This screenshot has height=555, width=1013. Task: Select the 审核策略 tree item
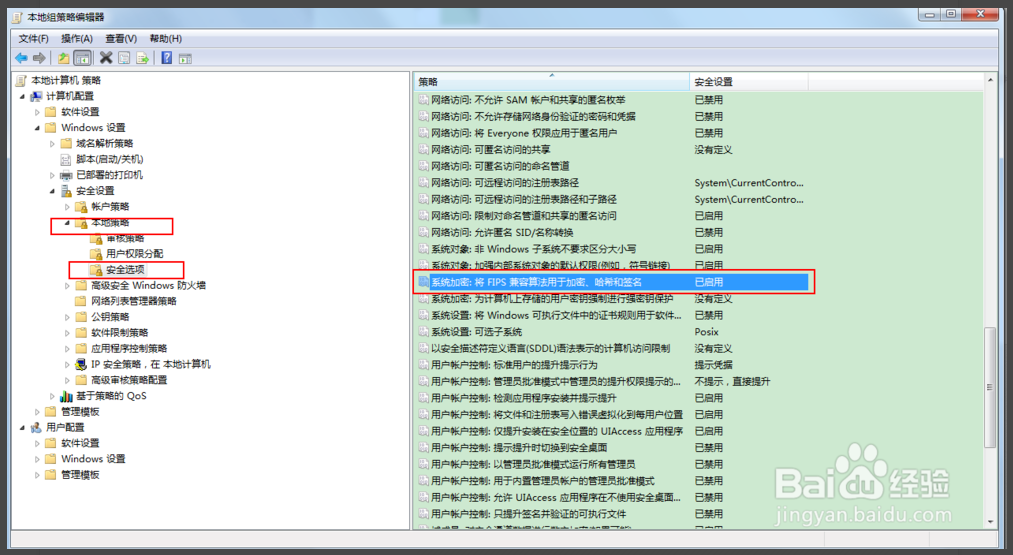pyautogui.click(x=125, y=238)
